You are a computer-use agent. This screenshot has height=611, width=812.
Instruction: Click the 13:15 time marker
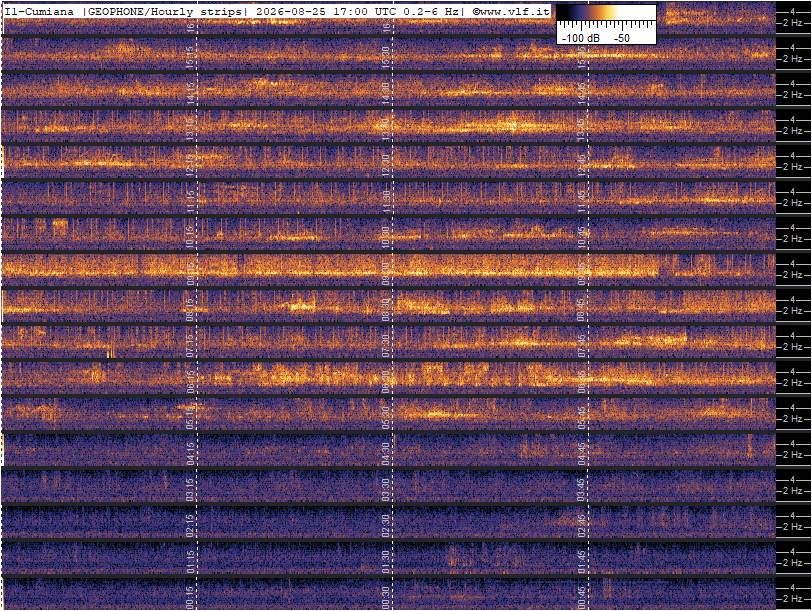tap(190, 129)
